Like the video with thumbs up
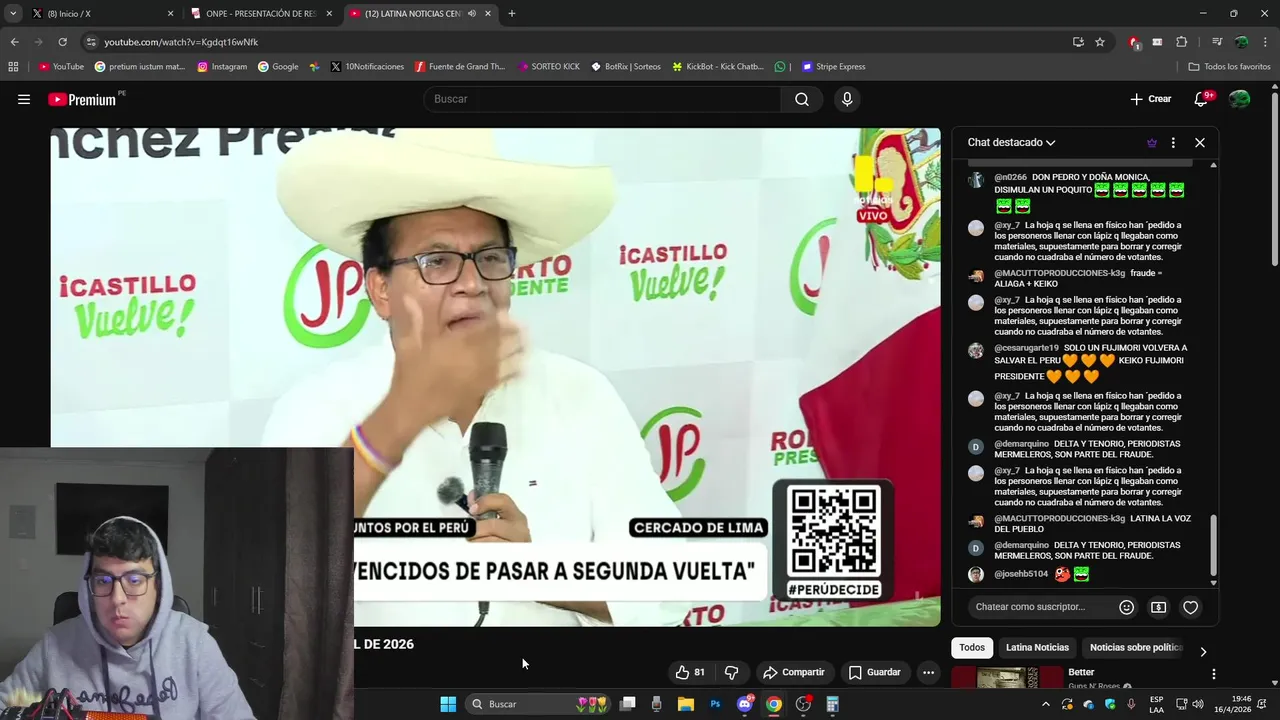Image resolution: width=1280 pixels, height=720 pixels. click(690, 672)
